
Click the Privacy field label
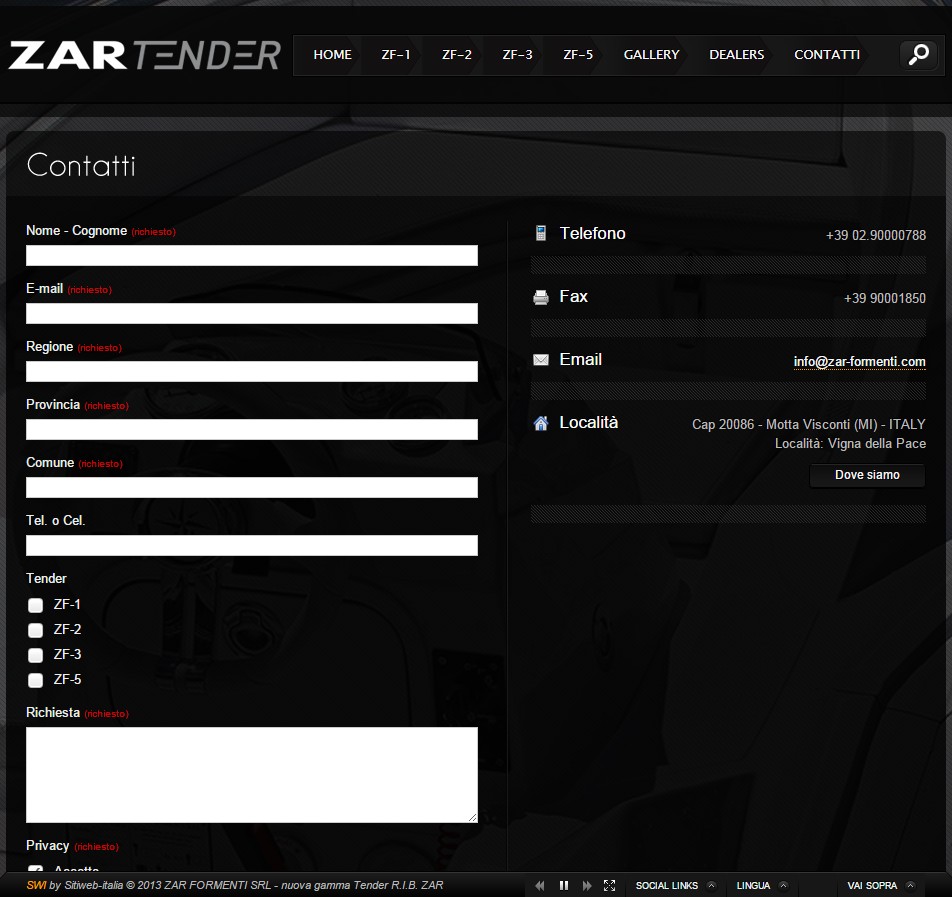click(x=47, y=845)
